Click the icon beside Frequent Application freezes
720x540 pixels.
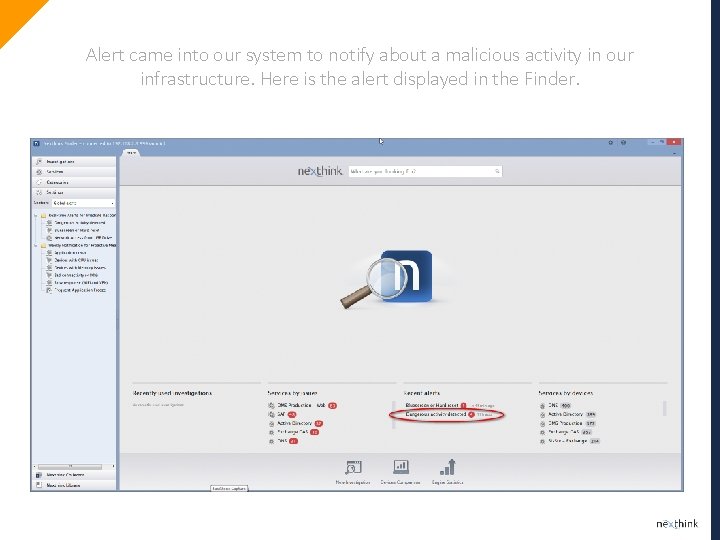point(49,290)
